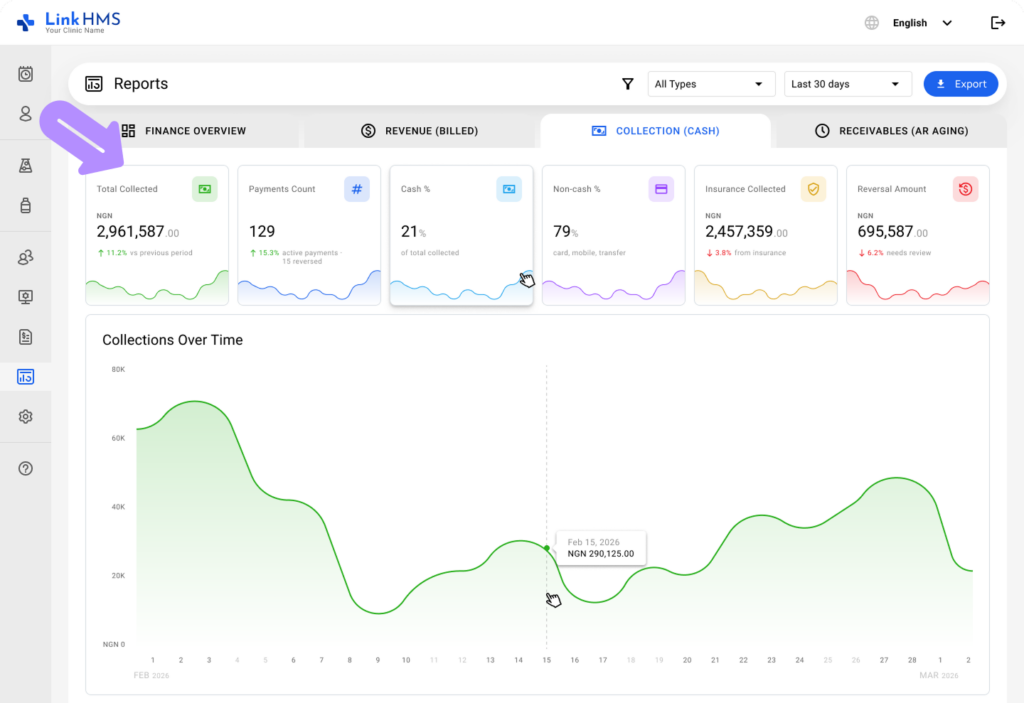Select the Collection (Cash) tab
Viewport: 1024px width, 703px height.
[656, 131]
